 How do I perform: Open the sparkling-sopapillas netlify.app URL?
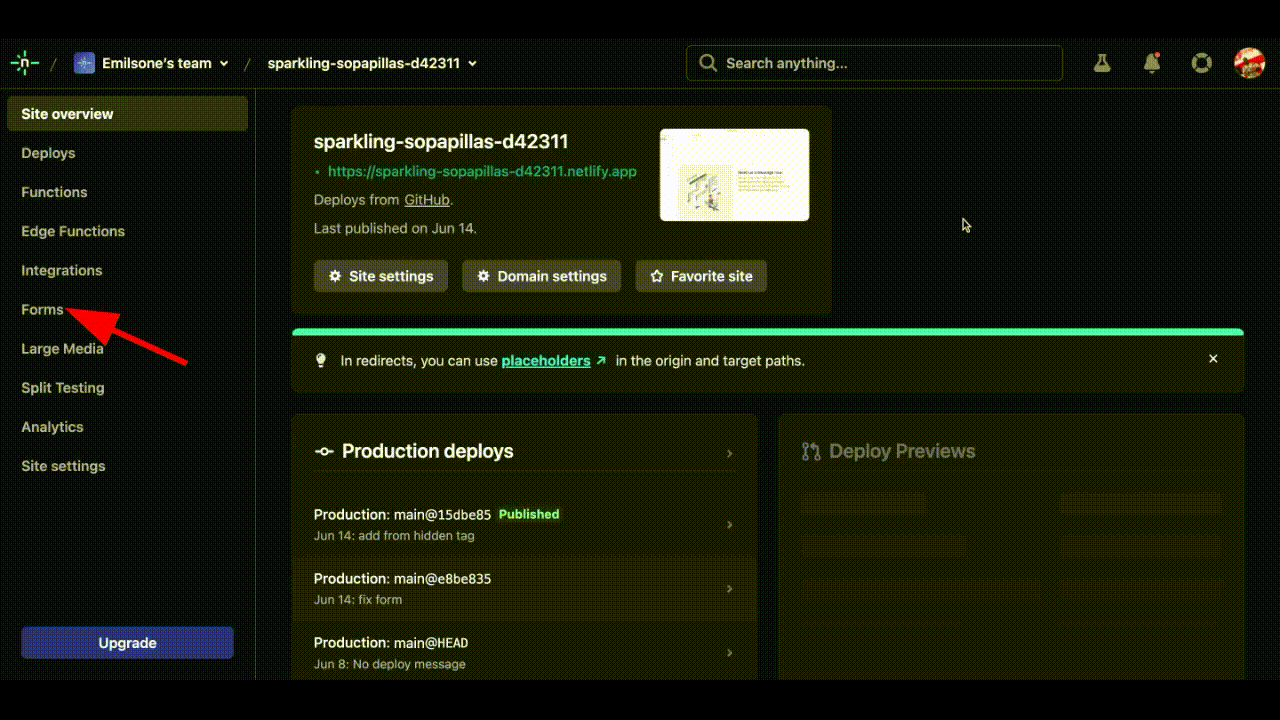[482, 171]
